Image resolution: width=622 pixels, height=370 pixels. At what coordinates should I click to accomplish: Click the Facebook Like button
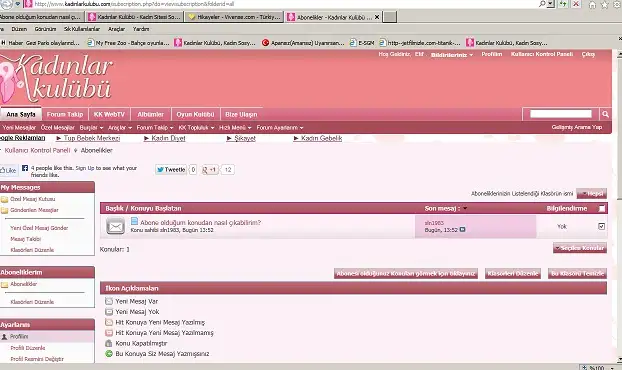click(x=9, y=170)
